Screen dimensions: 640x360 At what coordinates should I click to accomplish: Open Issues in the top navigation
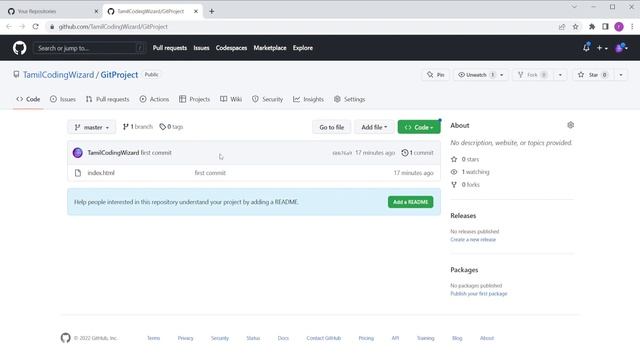coord(201,48)
